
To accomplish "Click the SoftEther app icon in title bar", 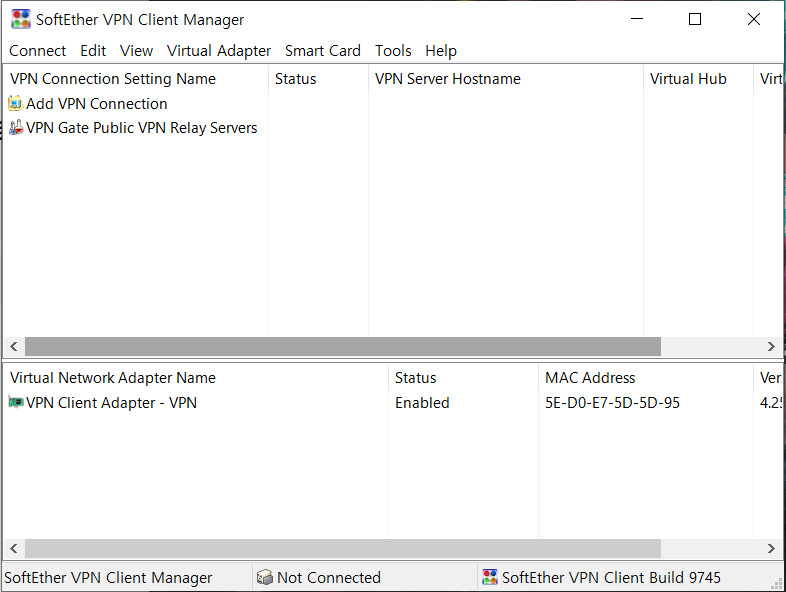I will (x=21, y=19).
